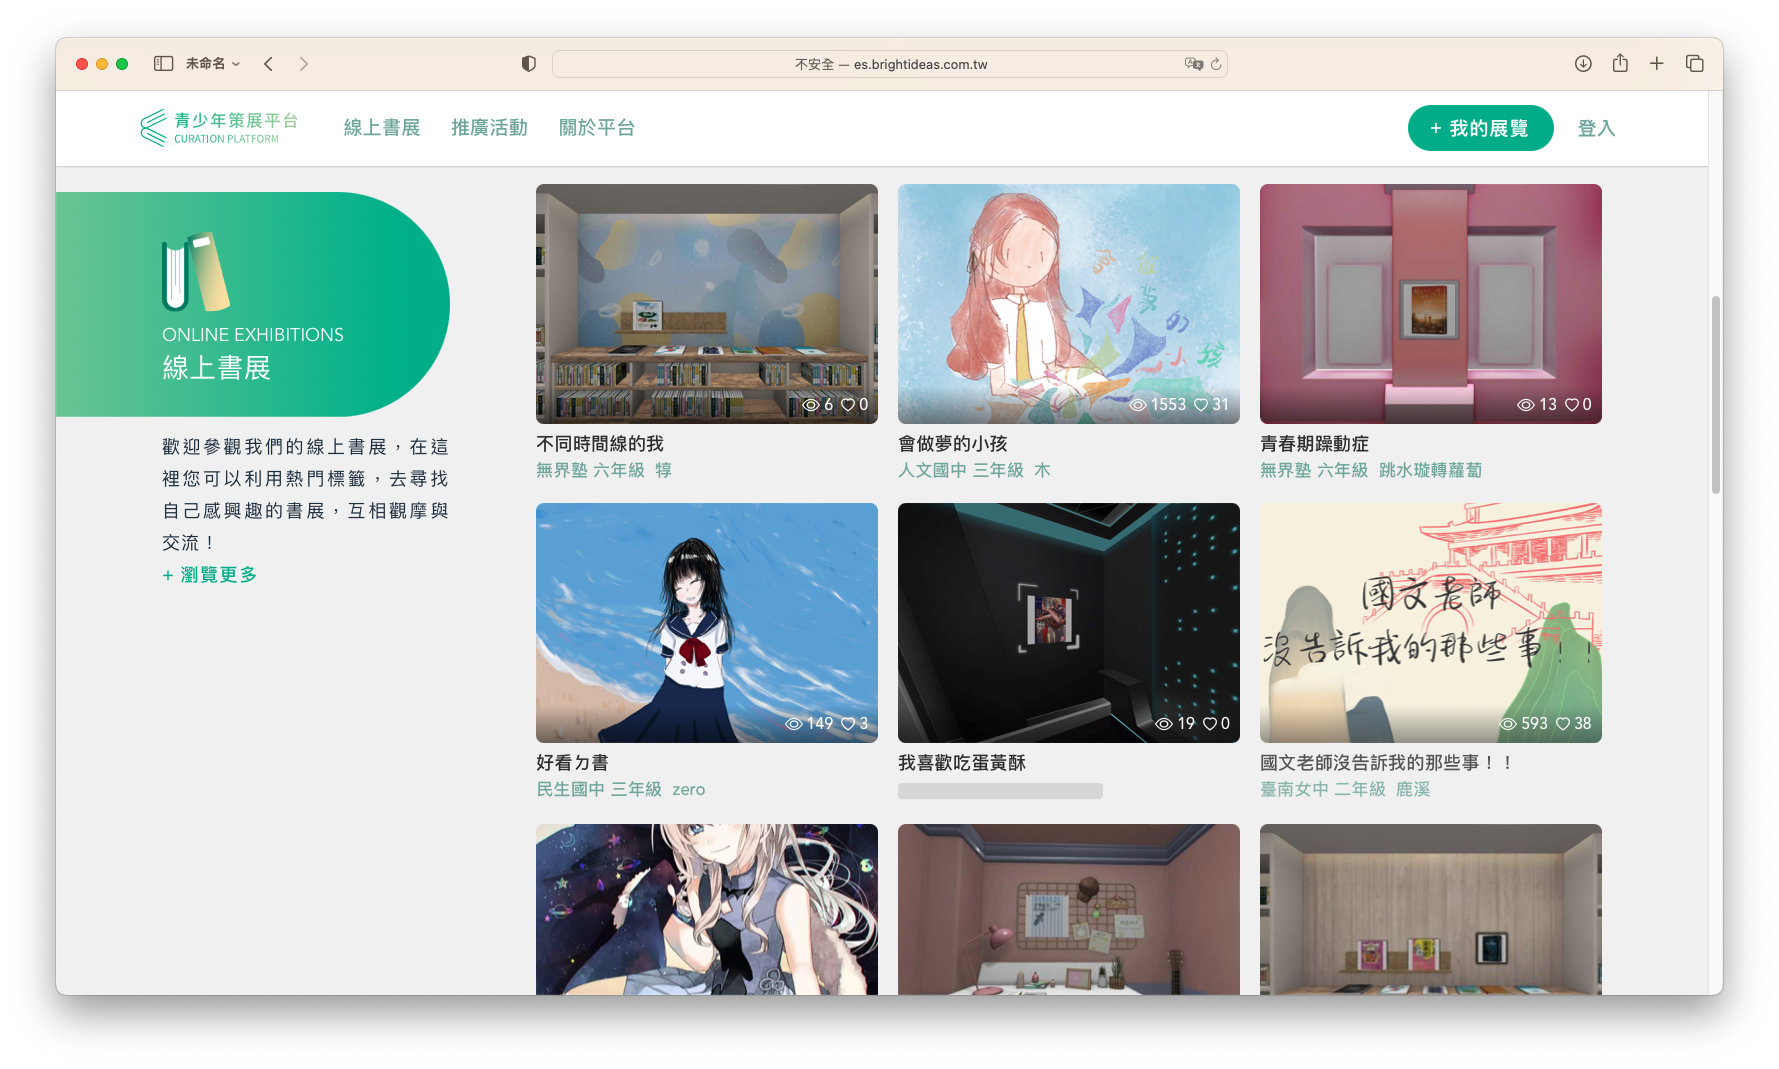Viewport: 1779px width, 1069px height.
Task: Click the privacy shield icon
Action: [529, 64]
